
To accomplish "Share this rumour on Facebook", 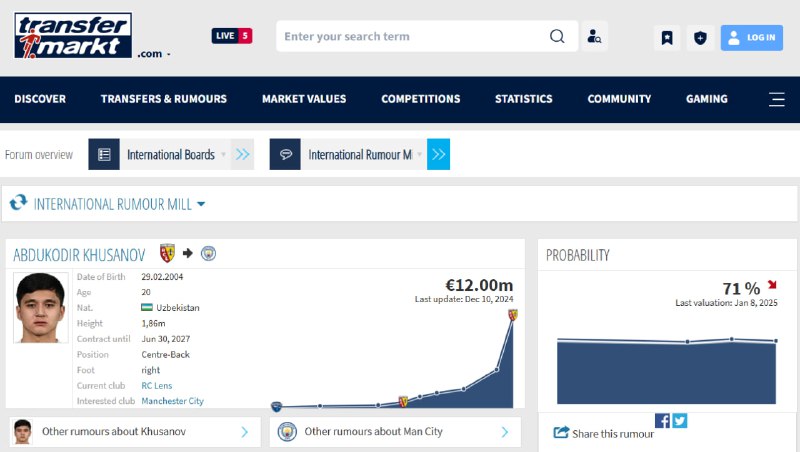I will coord(662,421).
